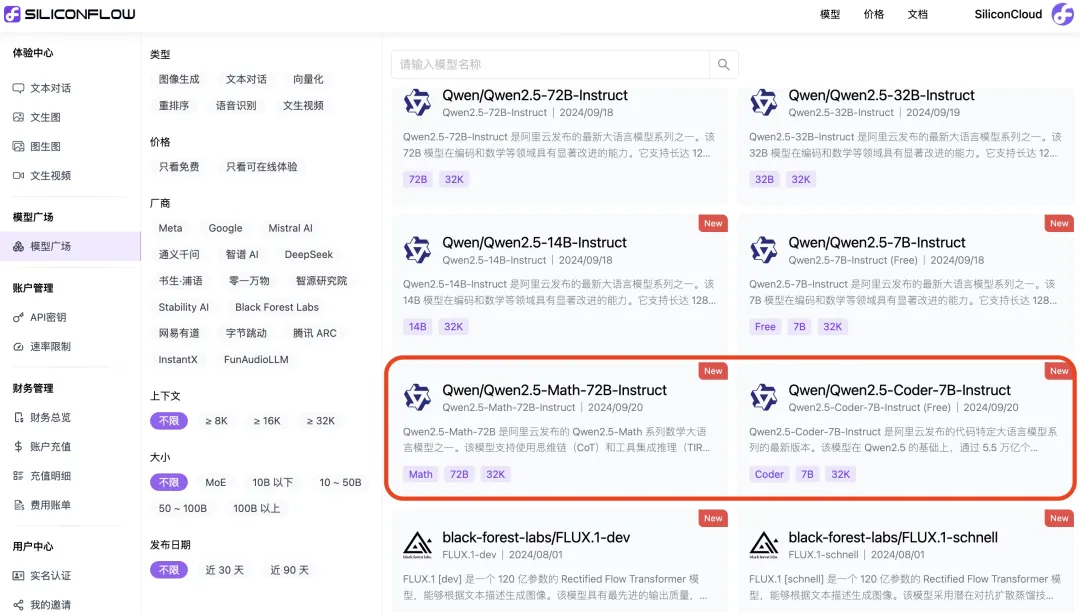
Task: Open 文生图 image icon in sidebar
Action: point(19,117)
